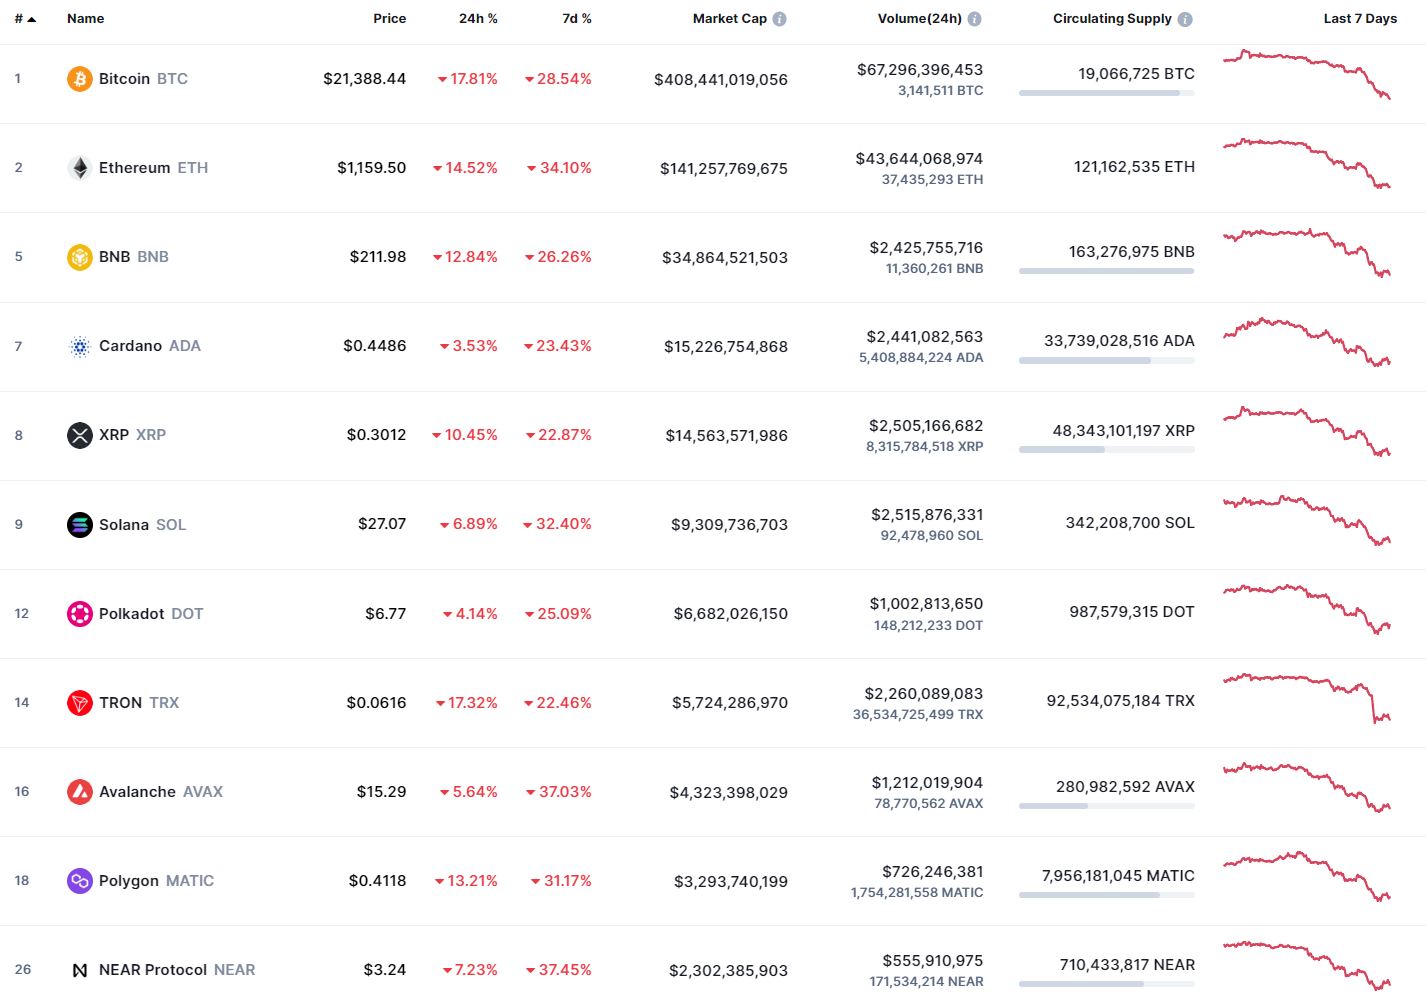Screen dimensions: 1426x1006
Task: Click the Cardano logo icon
Action: 80,346
